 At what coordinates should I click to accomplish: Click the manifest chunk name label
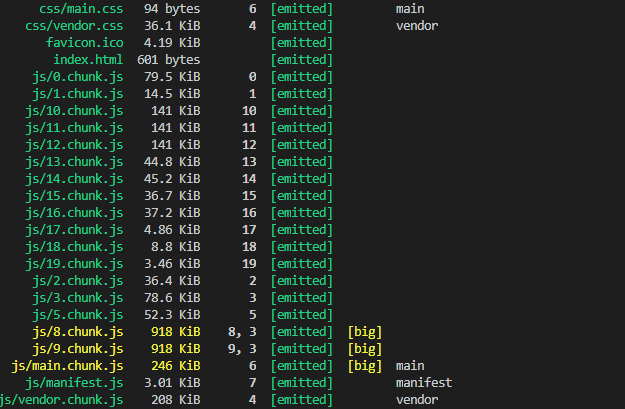(x=424, y=383)
